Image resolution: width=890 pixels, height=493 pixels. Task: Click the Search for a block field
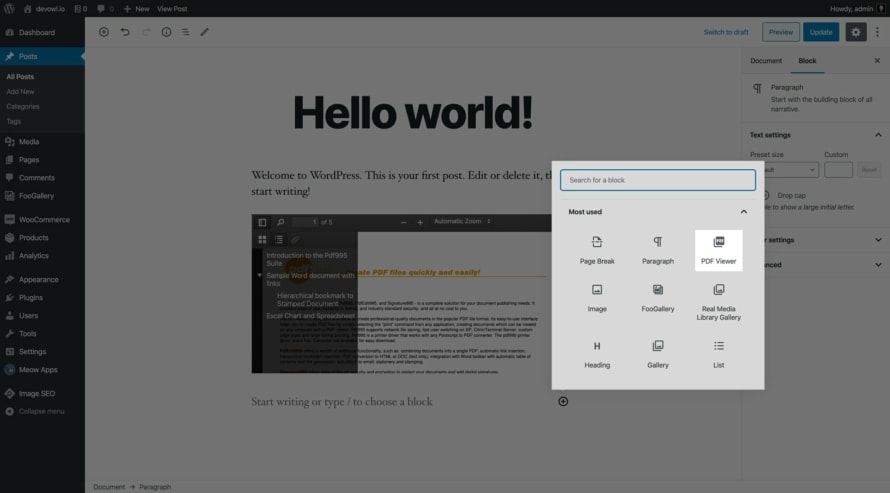657,180
